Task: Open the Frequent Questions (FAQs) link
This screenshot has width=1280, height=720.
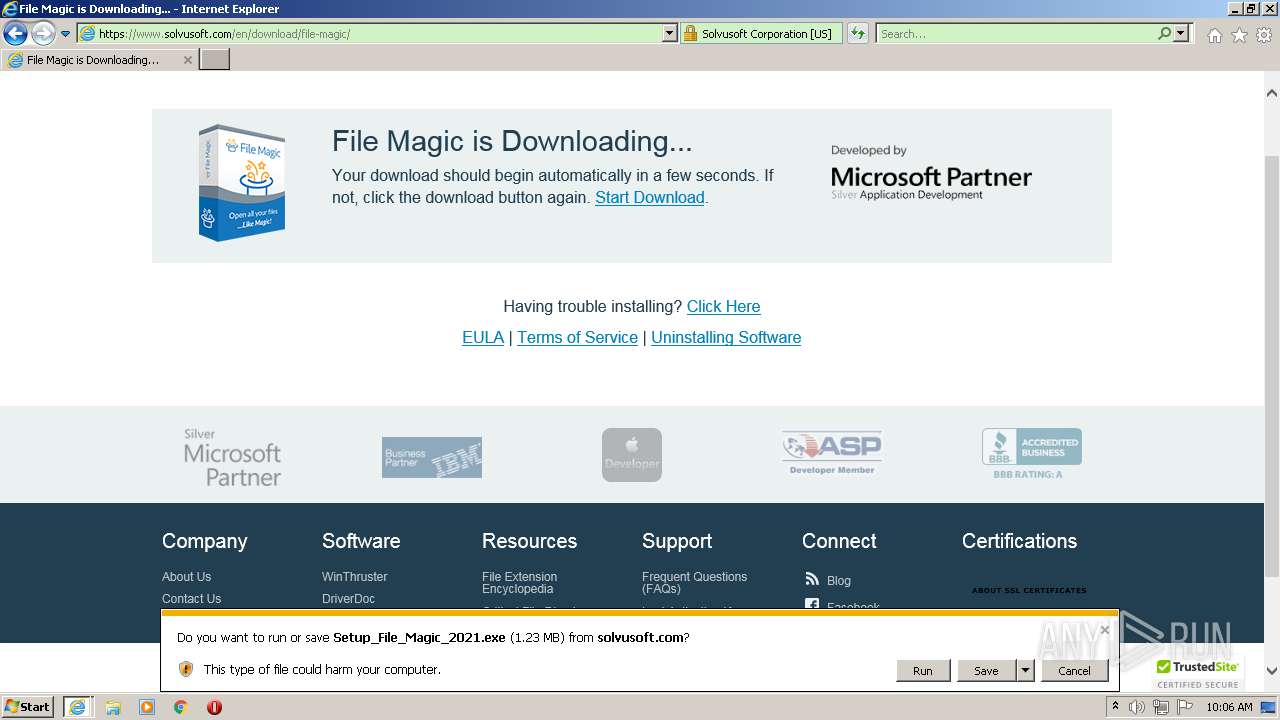Action: click(694, 583)
